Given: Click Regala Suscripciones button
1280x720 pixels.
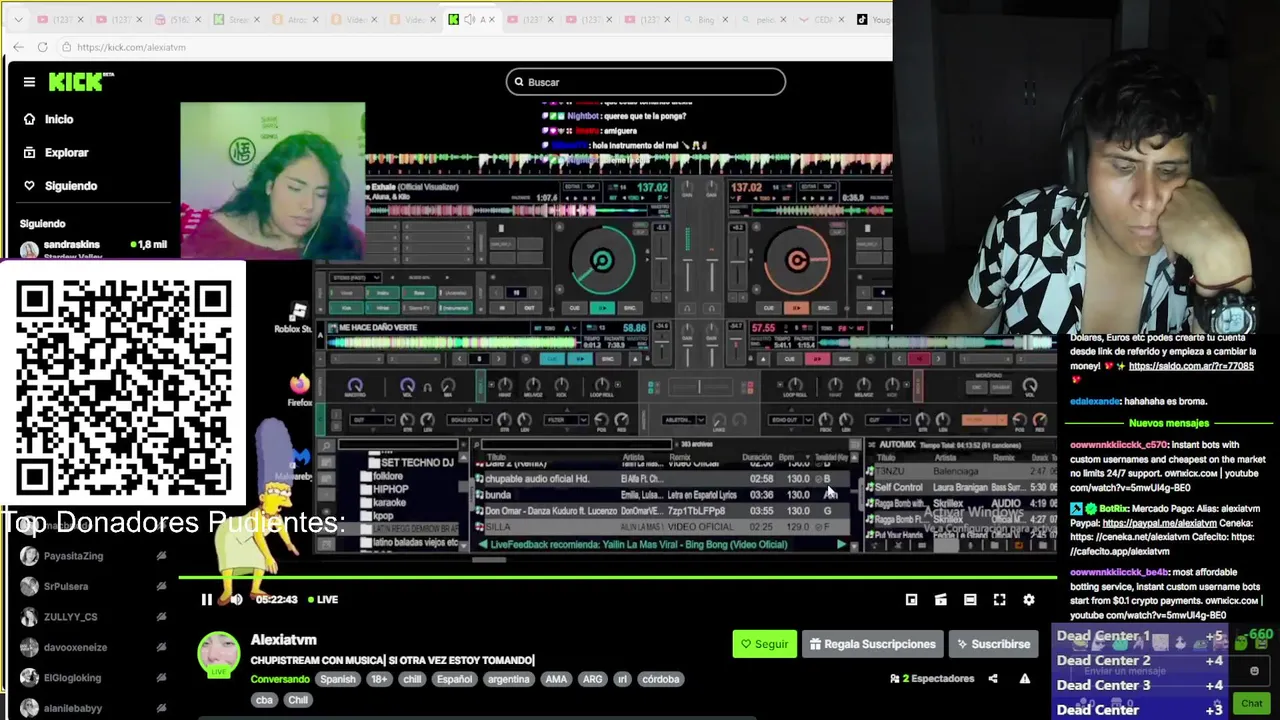Looking at the screenshot, I should click(872, 644).
